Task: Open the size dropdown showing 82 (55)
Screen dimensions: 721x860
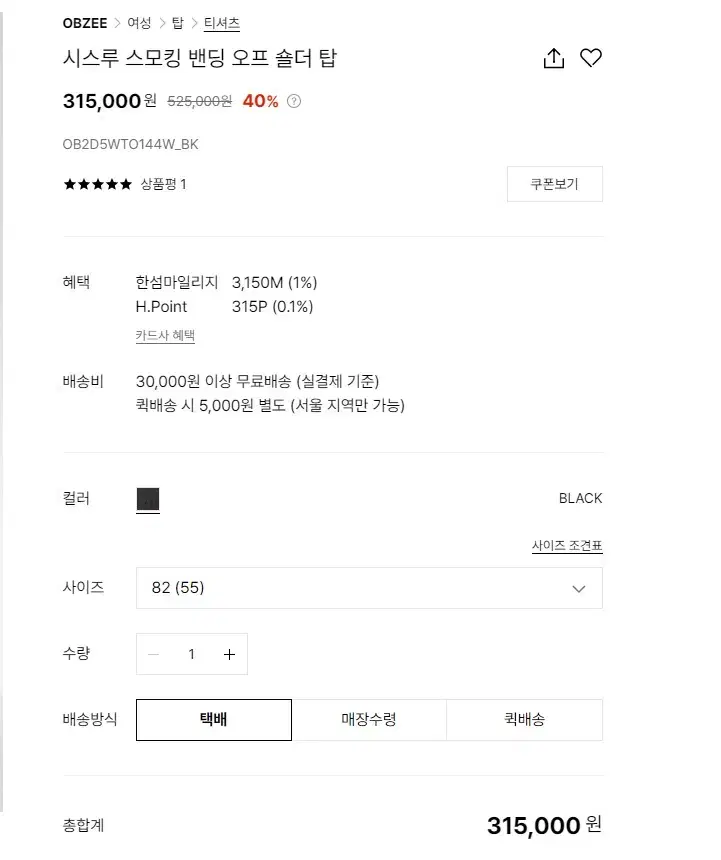Action: [x=369, y=588]
